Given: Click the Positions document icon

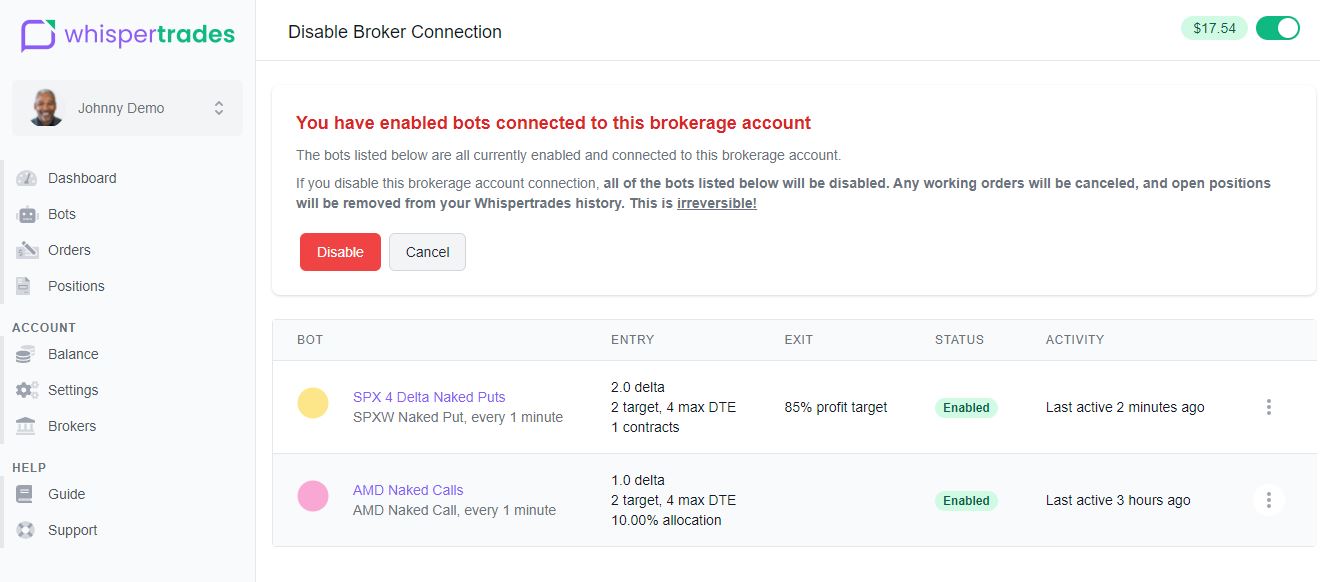Looking at the screenshot, I should pos(24,286).
